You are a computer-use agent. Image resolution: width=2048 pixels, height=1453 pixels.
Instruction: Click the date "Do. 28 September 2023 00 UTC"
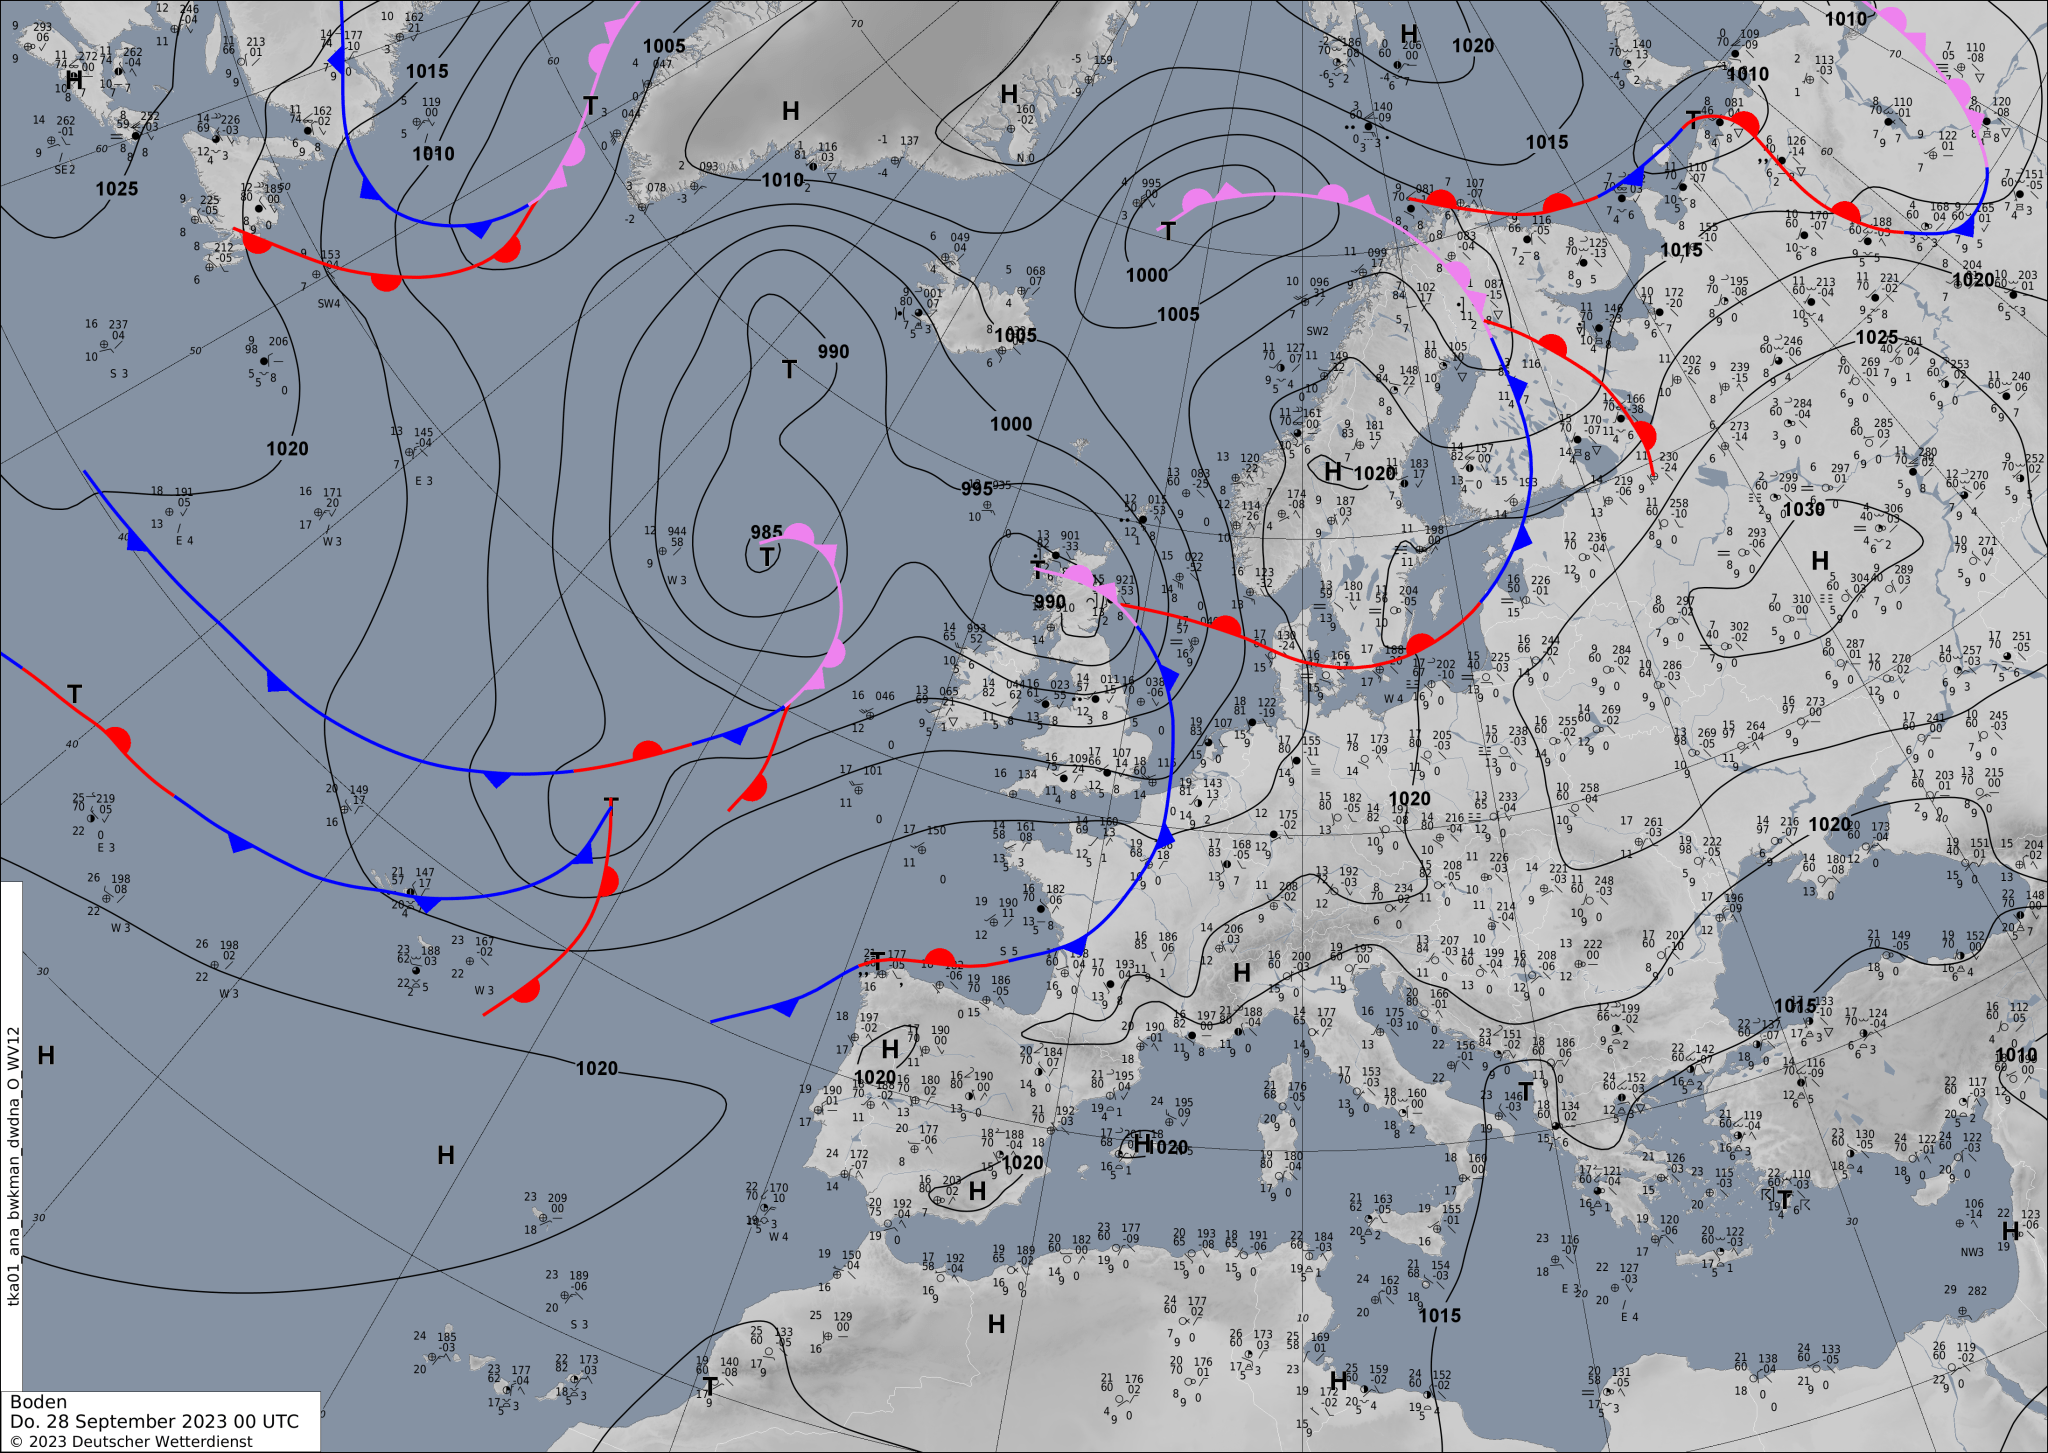tap(154, 1422)
